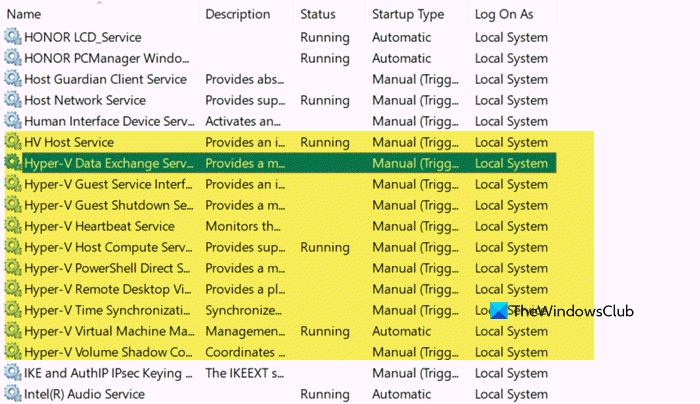Screen dimensions: 700x404
Task: Click Running status of Hyper-V Virtual Machine Ma...
Action: coord(325,331)
